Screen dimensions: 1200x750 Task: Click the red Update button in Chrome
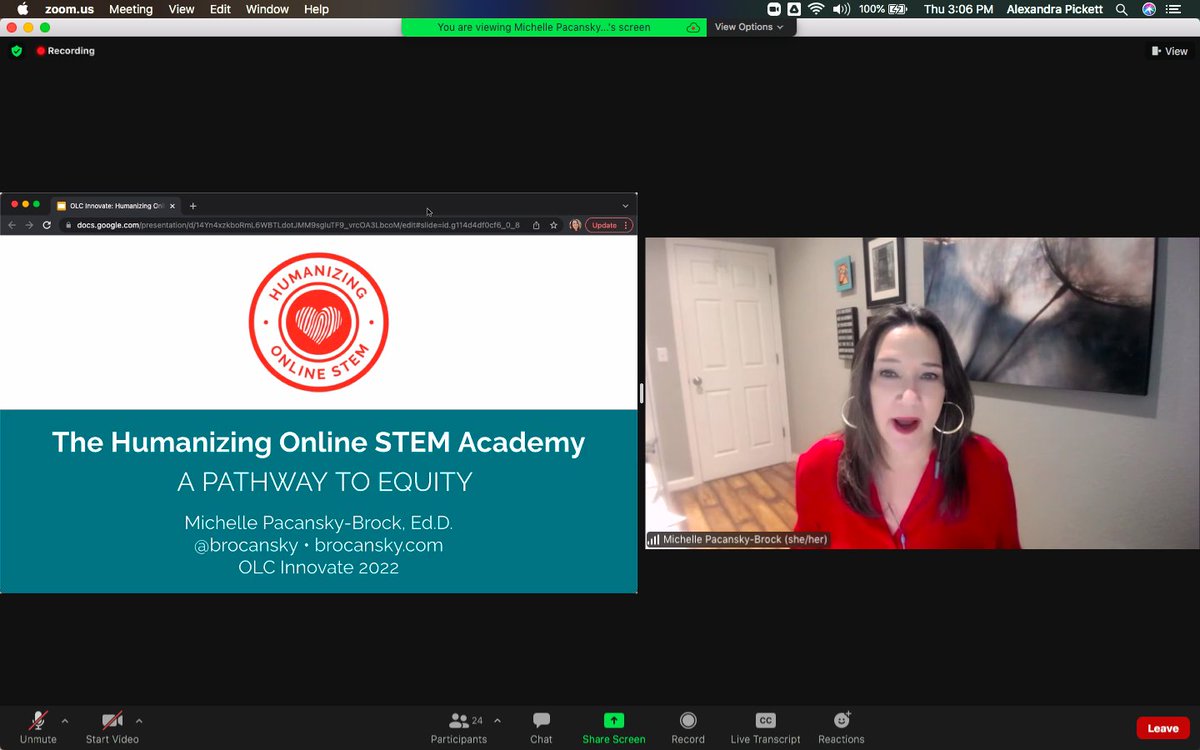[x=608, y=225]
